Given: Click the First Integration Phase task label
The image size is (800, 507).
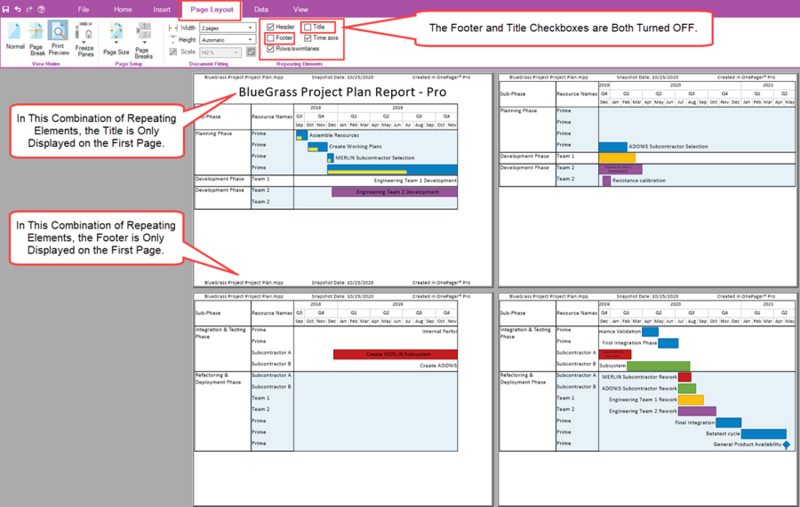Looking at the screenshot, I should point(629,343).
